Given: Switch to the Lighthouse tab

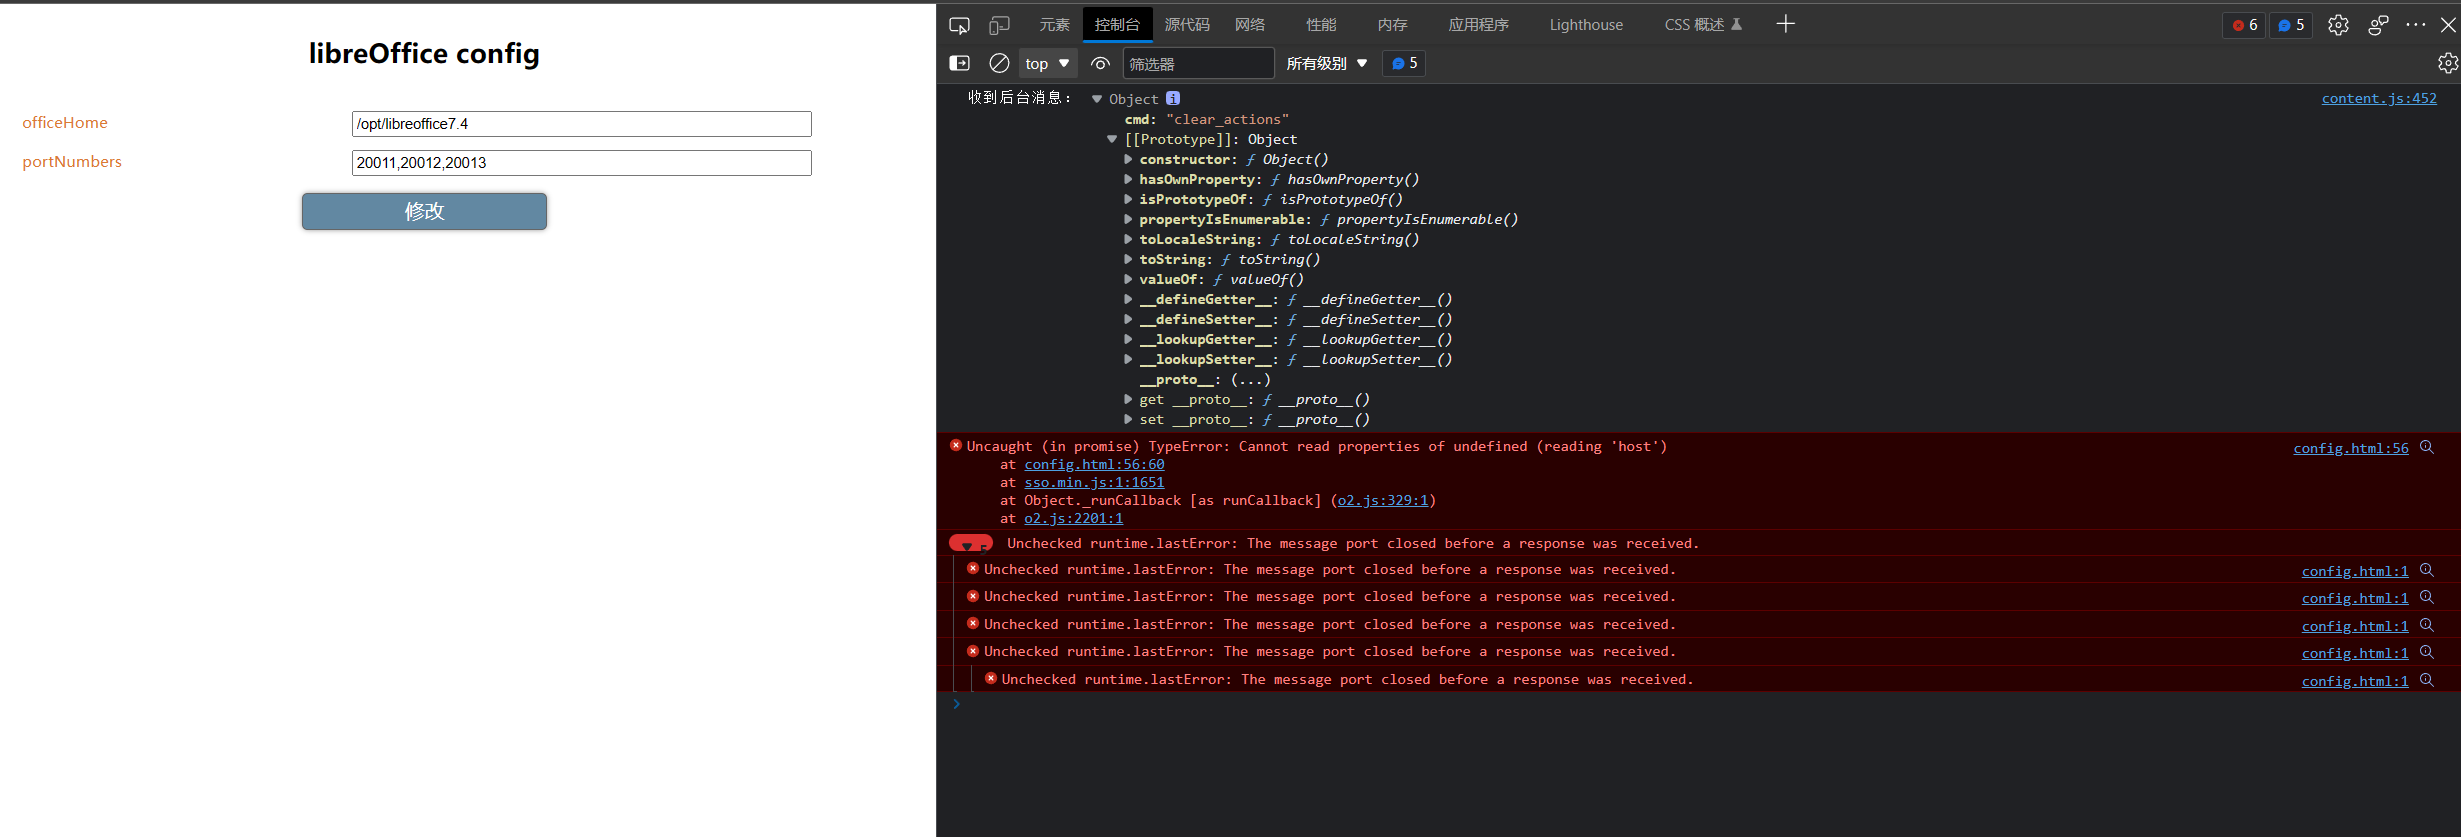Looking at the screenshot, I should (1586, 25).
